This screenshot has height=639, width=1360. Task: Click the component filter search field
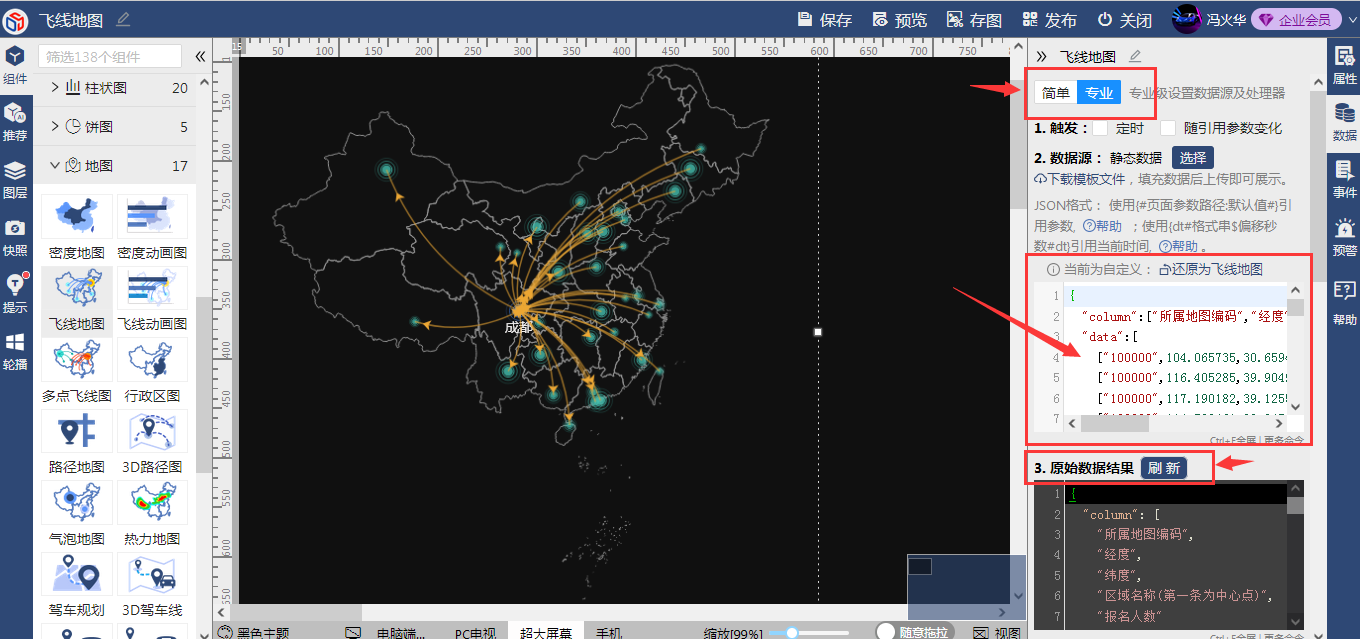(110, 56)
